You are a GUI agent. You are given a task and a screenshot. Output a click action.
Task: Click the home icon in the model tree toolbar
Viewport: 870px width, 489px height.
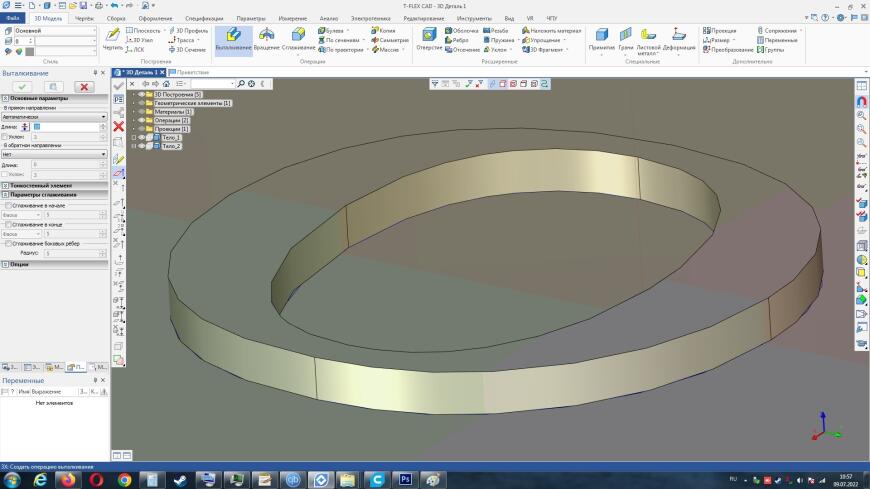click(166, 84)
